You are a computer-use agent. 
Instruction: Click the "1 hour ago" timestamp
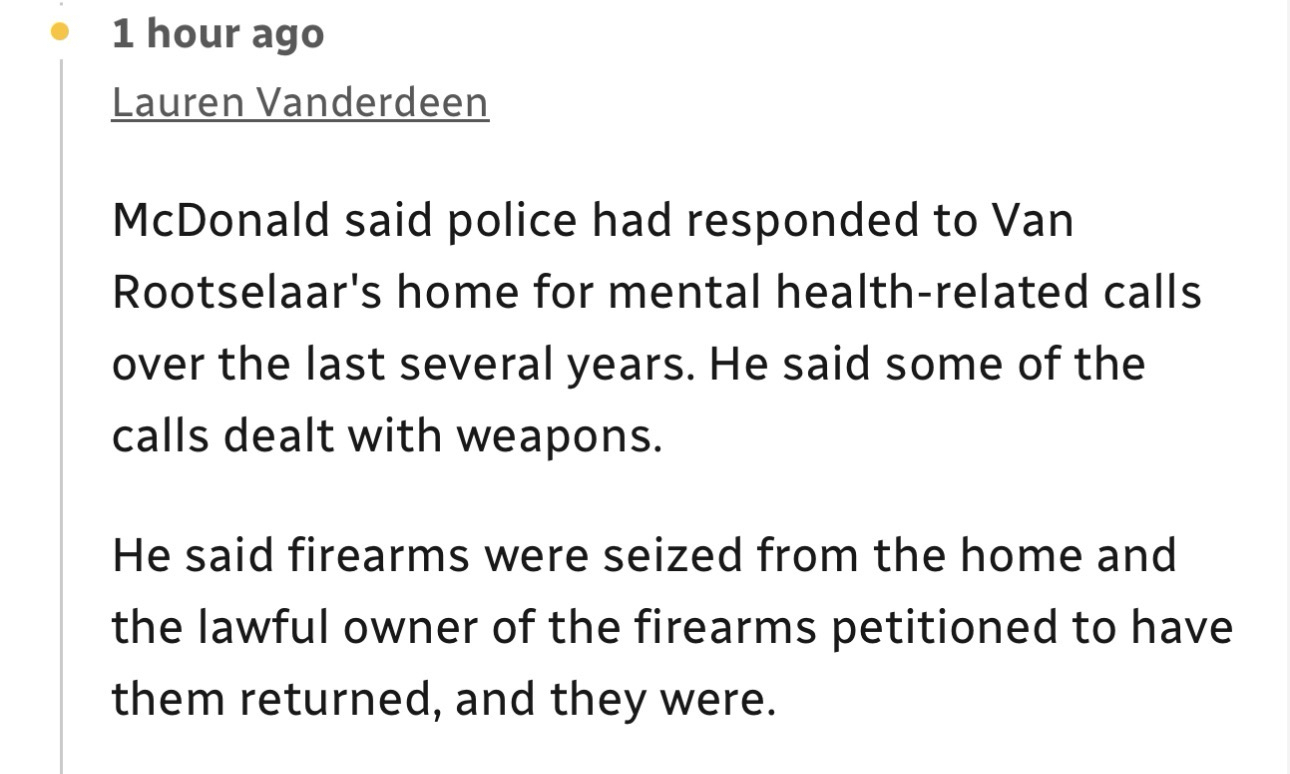click(218, 34)
